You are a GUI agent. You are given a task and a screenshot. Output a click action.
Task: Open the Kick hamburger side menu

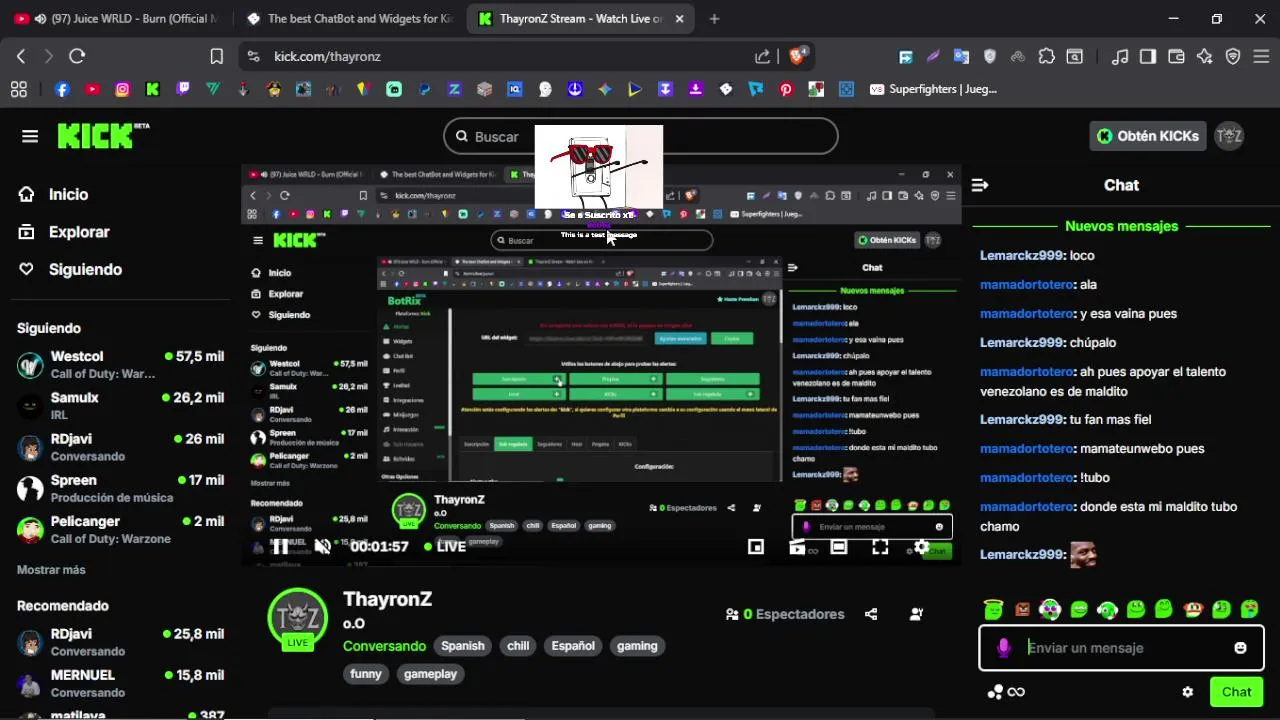click(30, 136)
